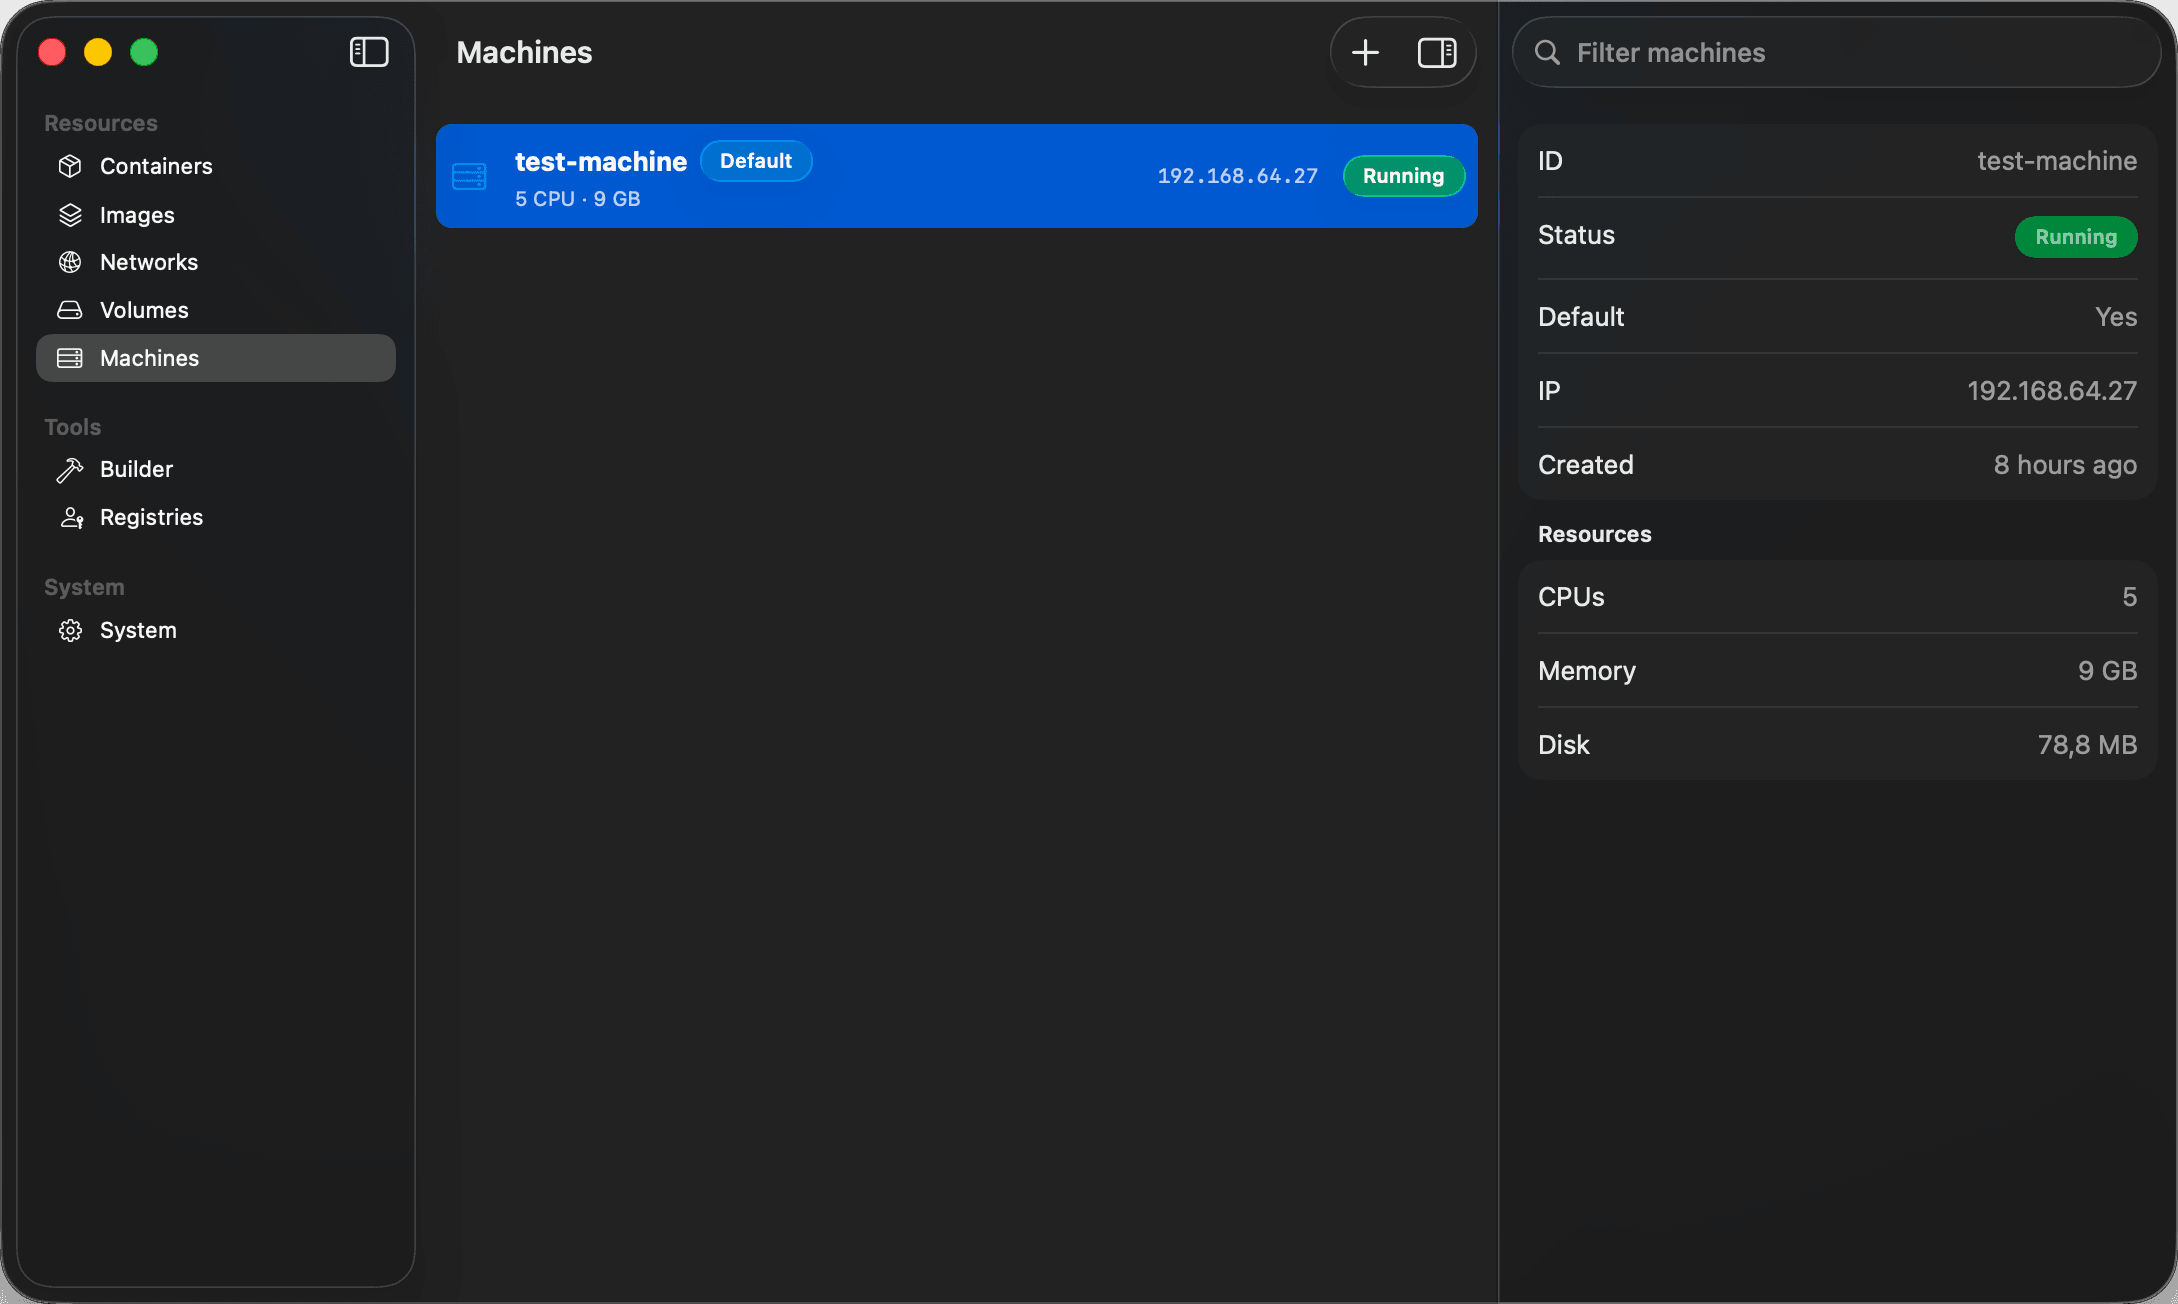Click the Resources heading in details panel
This screenshot has width=2178, height=1304.
coord(1594,534)
